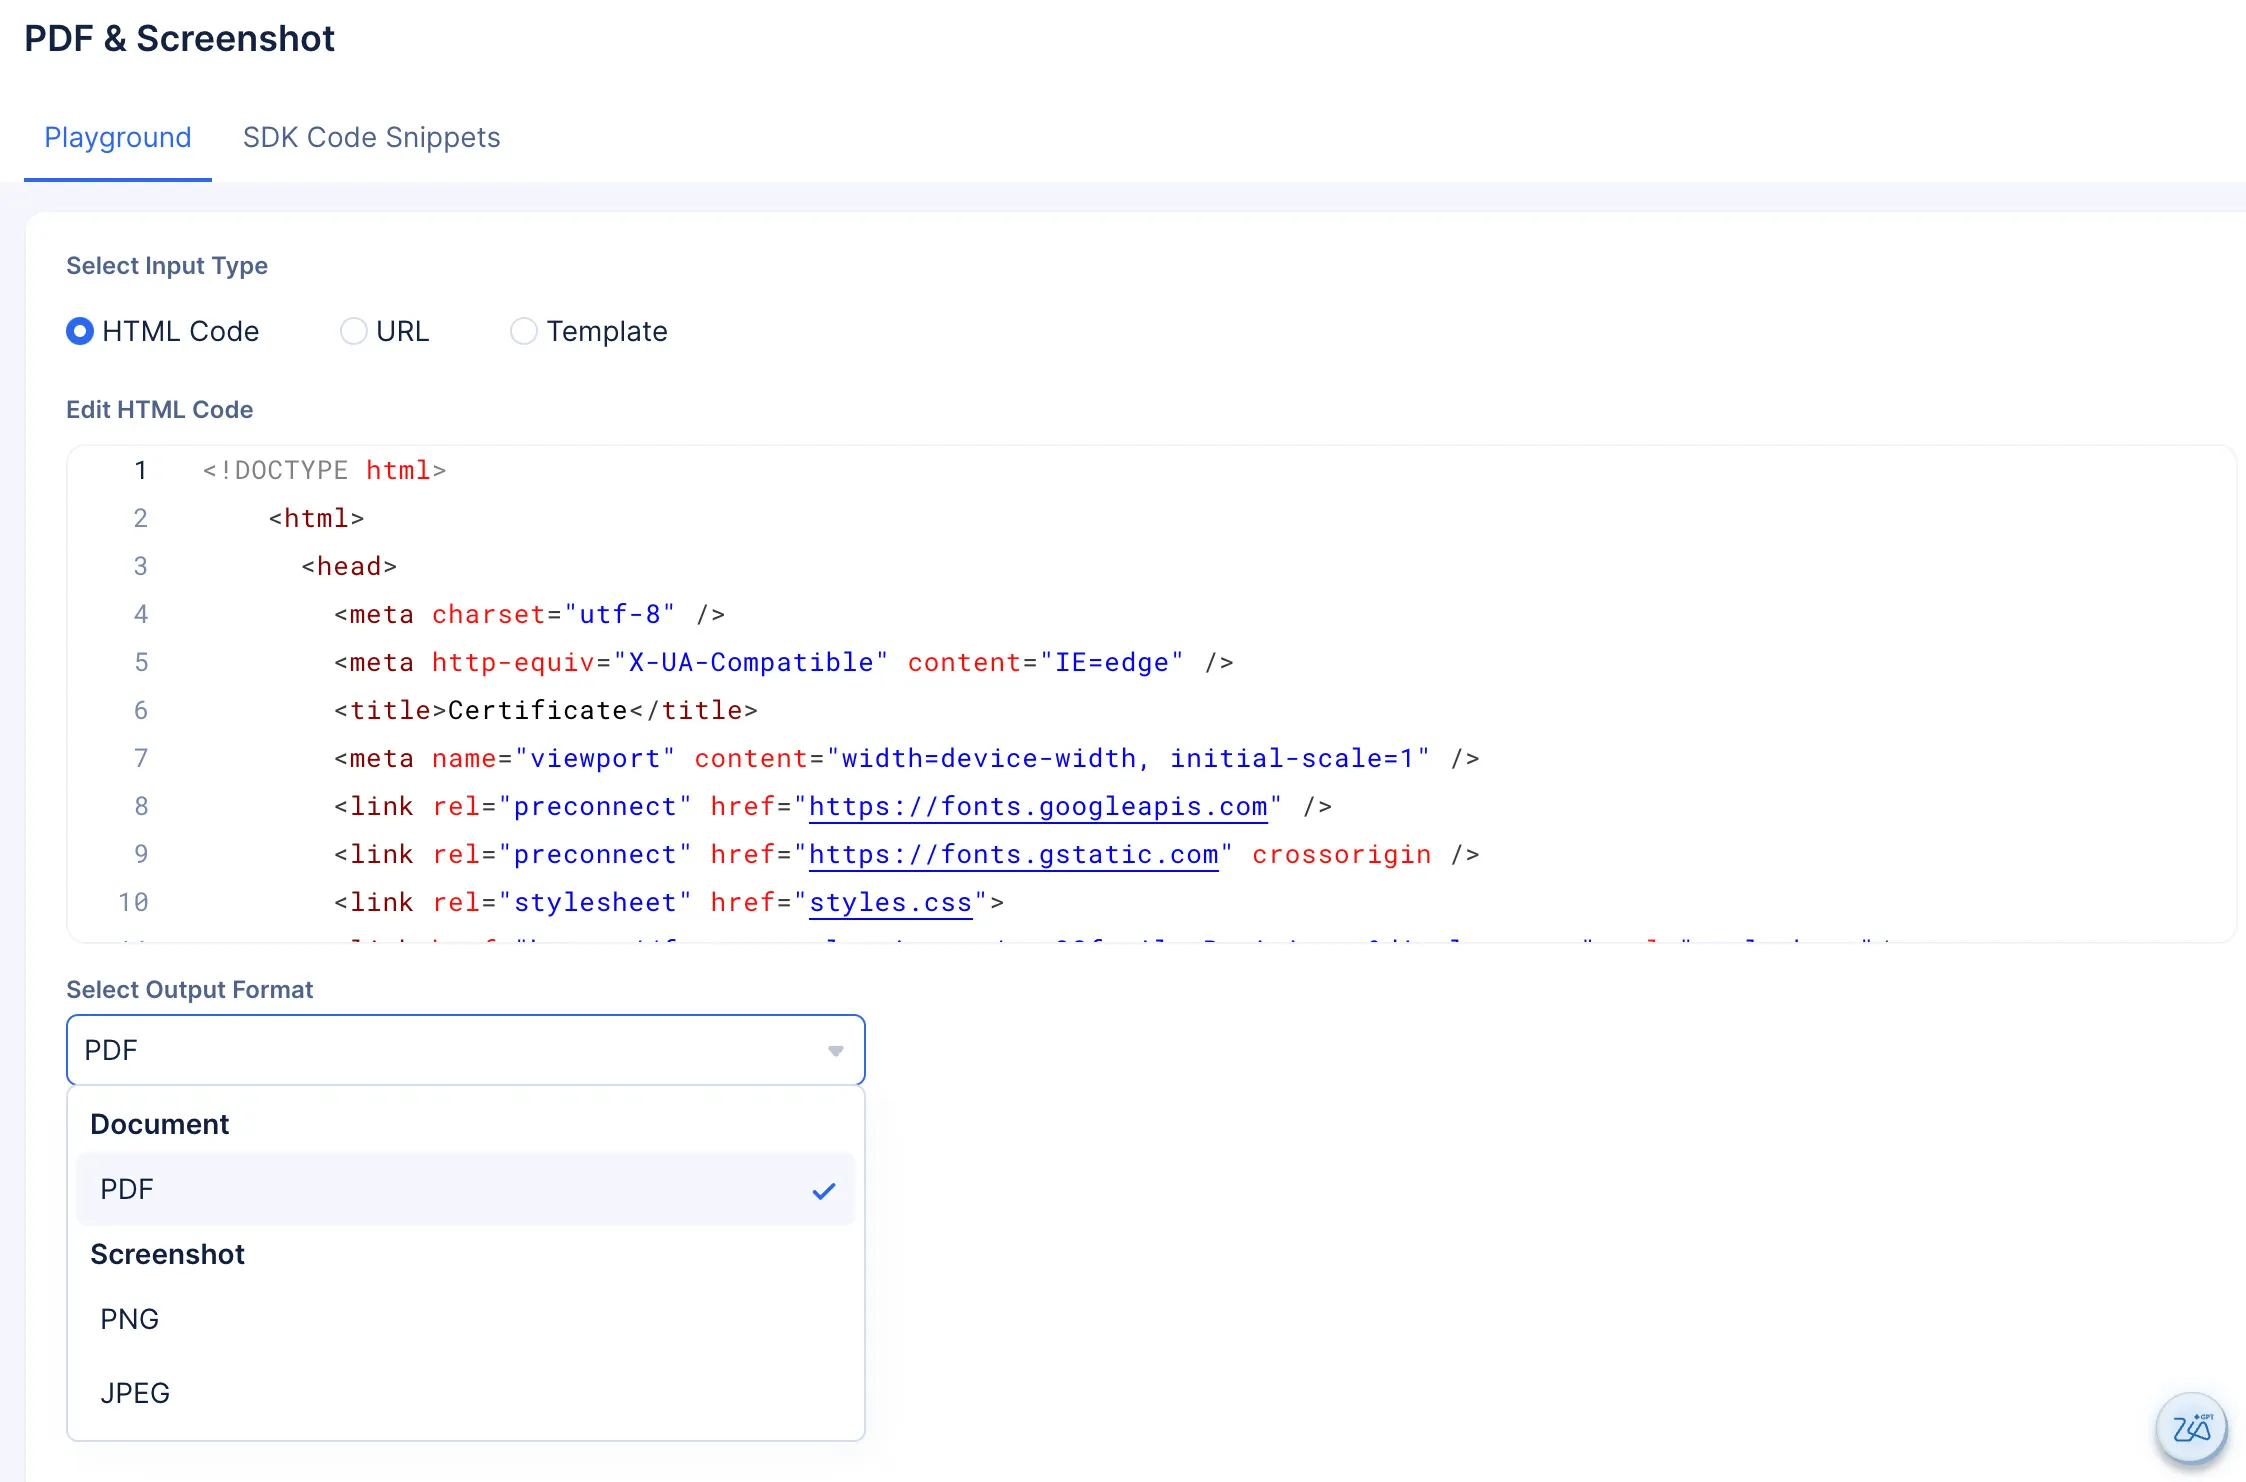Open the styles.css link in code
2246x1482 pixels.
click(x=890, y=903)
